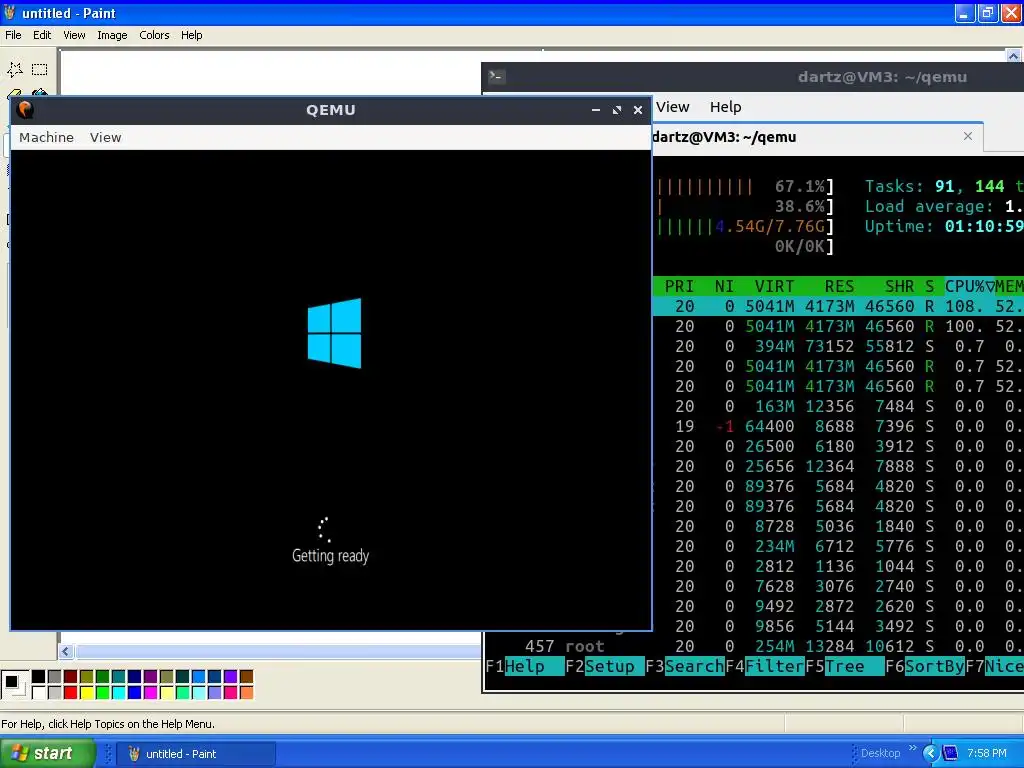Click Paint's vertical scrollbar up arrow

[1013, 56]
